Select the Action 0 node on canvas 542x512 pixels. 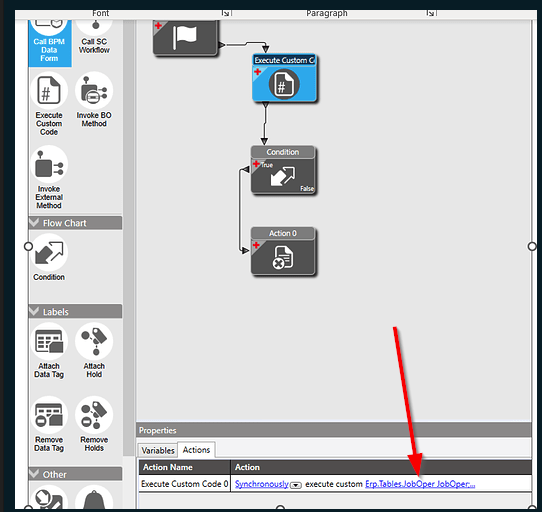pos(283,251)
